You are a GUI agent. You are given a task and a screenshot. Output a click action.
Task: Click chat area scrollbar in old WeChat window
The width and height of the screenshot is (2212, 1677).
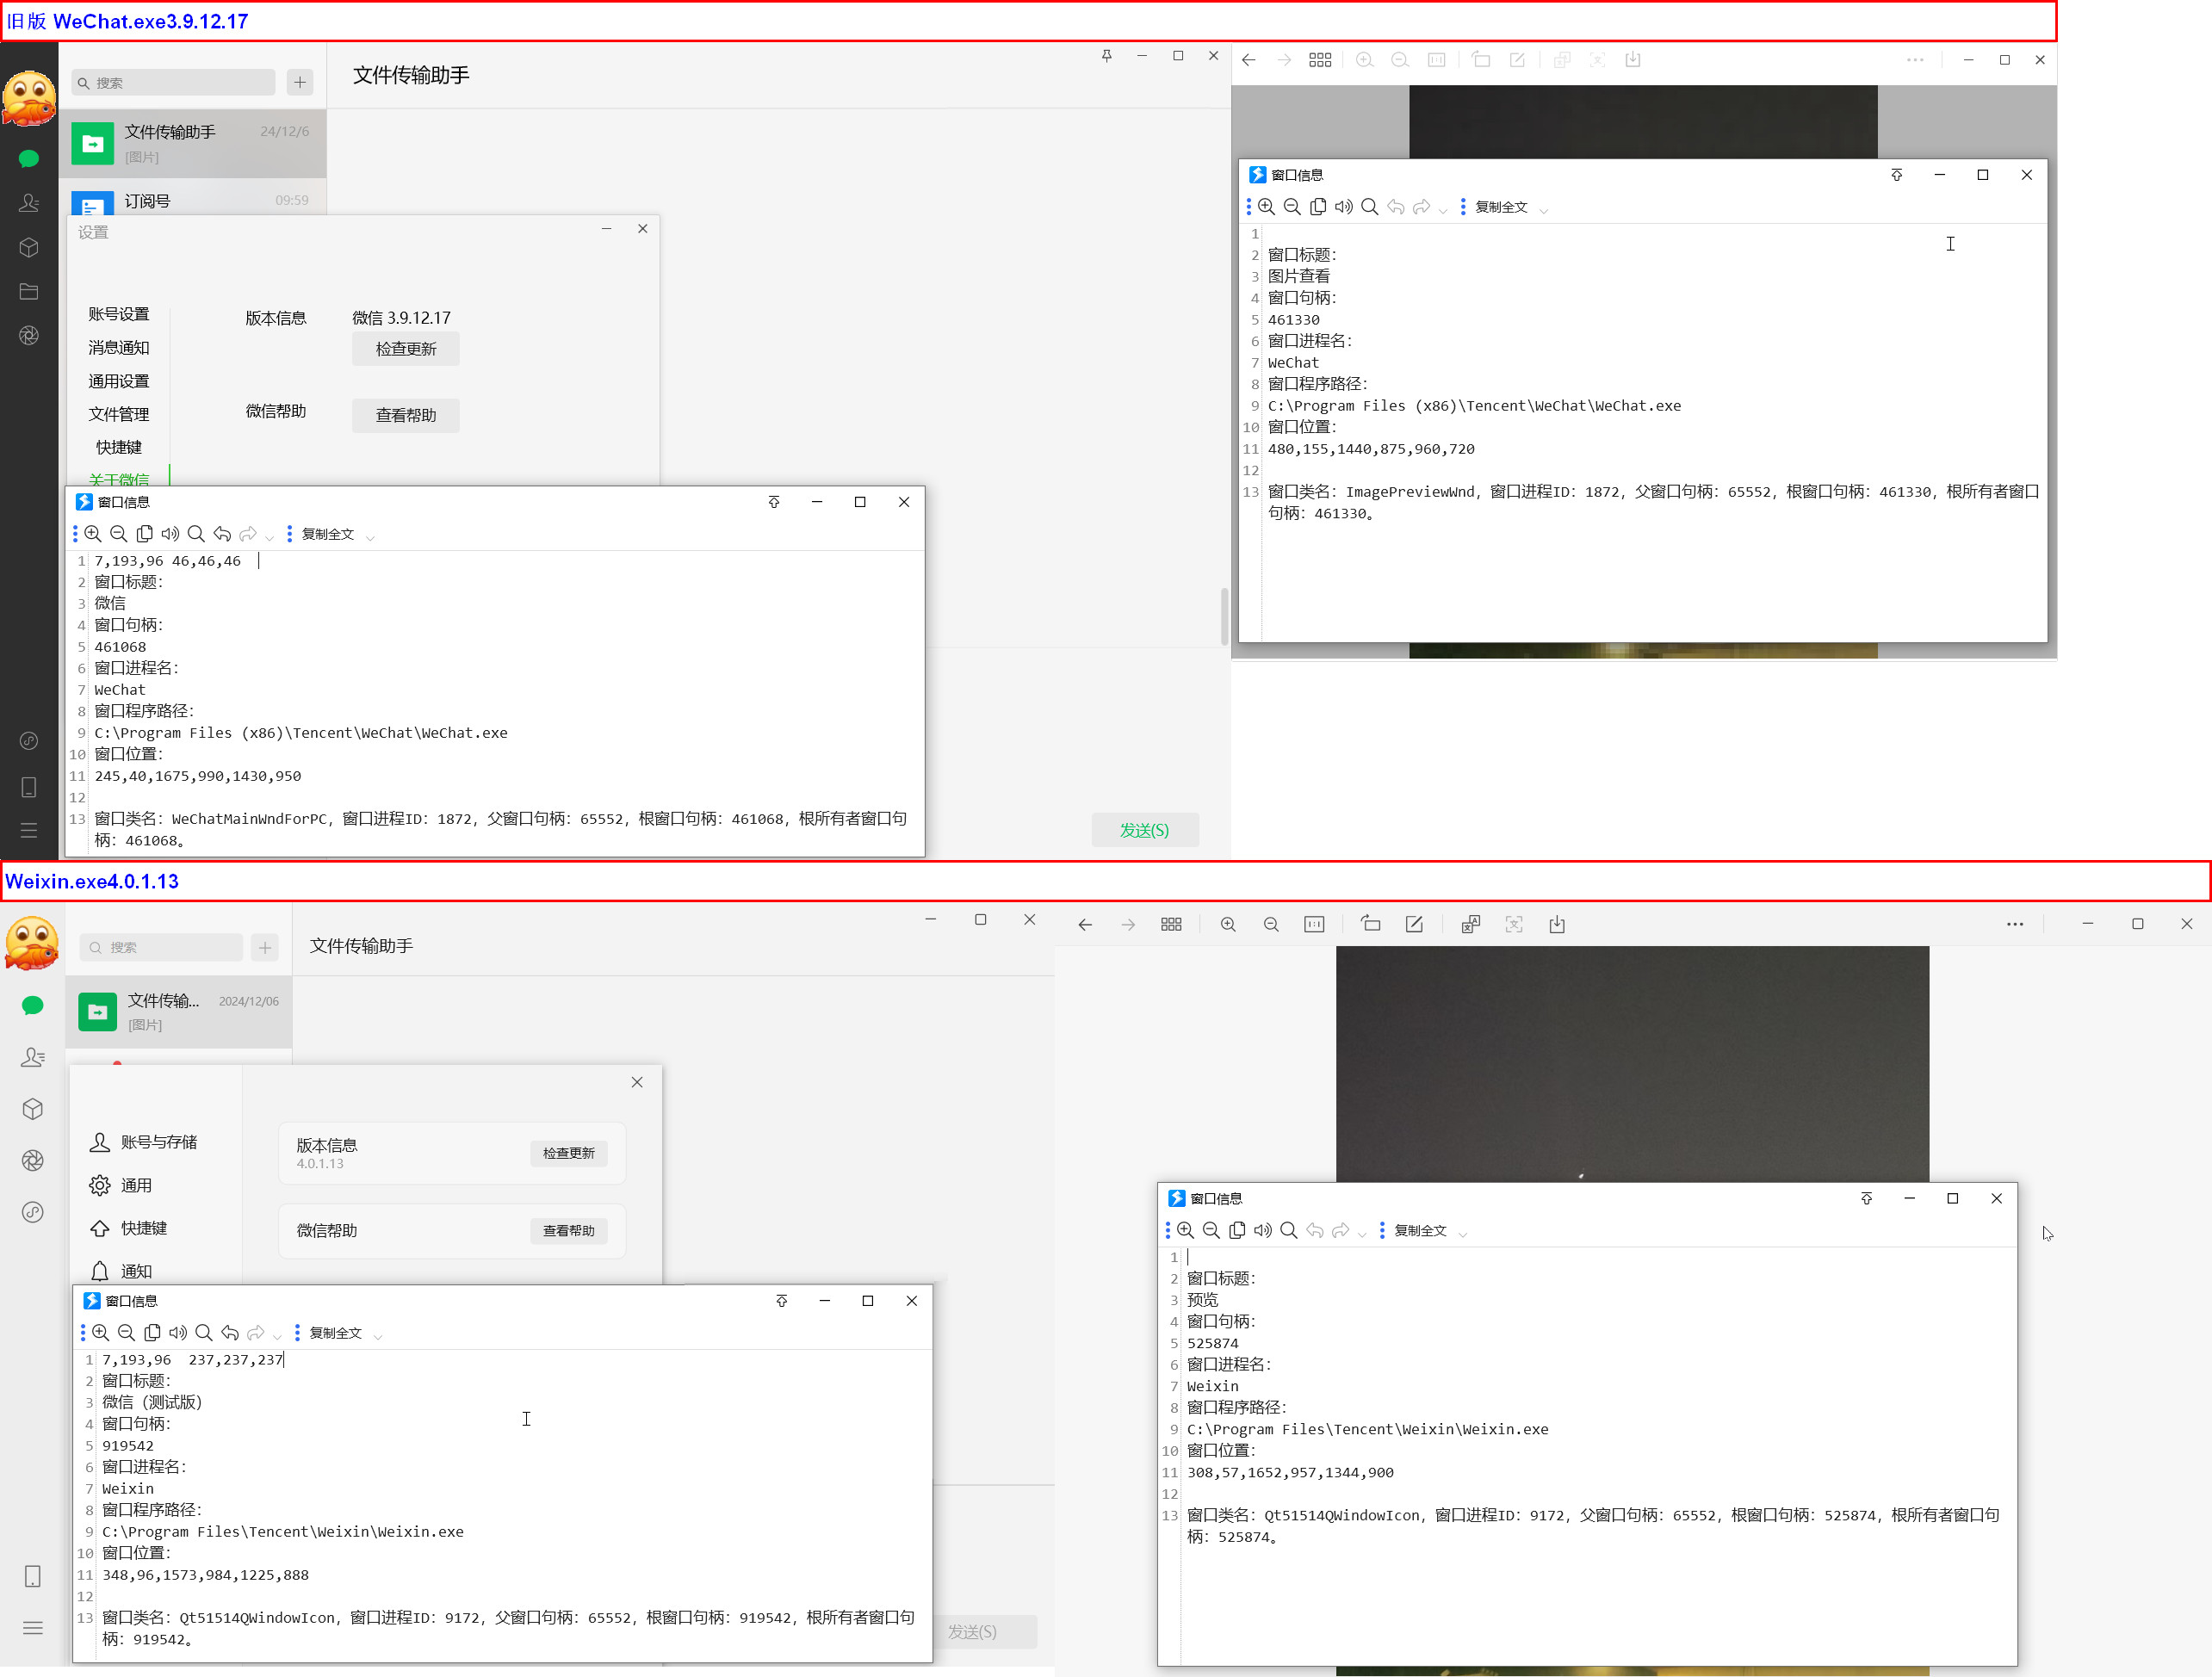pyautogui.click(x=1224, y=617)
